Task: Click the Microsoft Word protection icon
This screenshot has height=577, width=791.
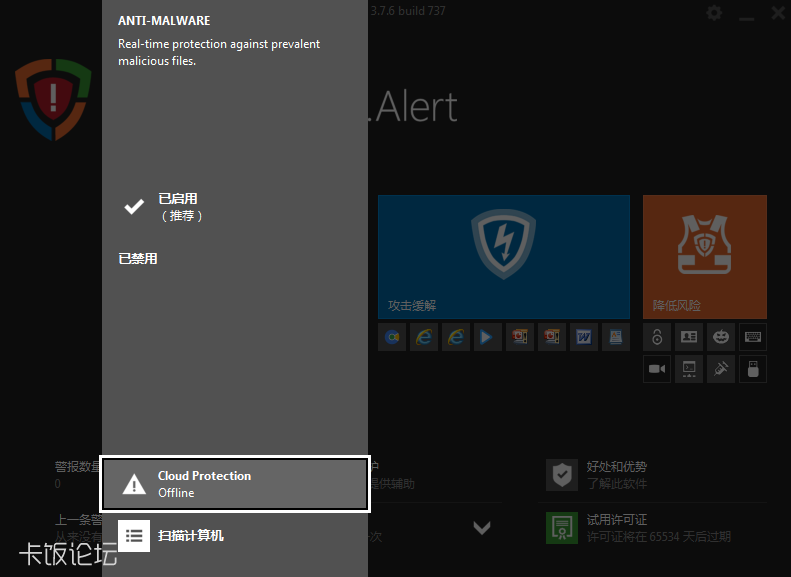Action: (583, 337)
